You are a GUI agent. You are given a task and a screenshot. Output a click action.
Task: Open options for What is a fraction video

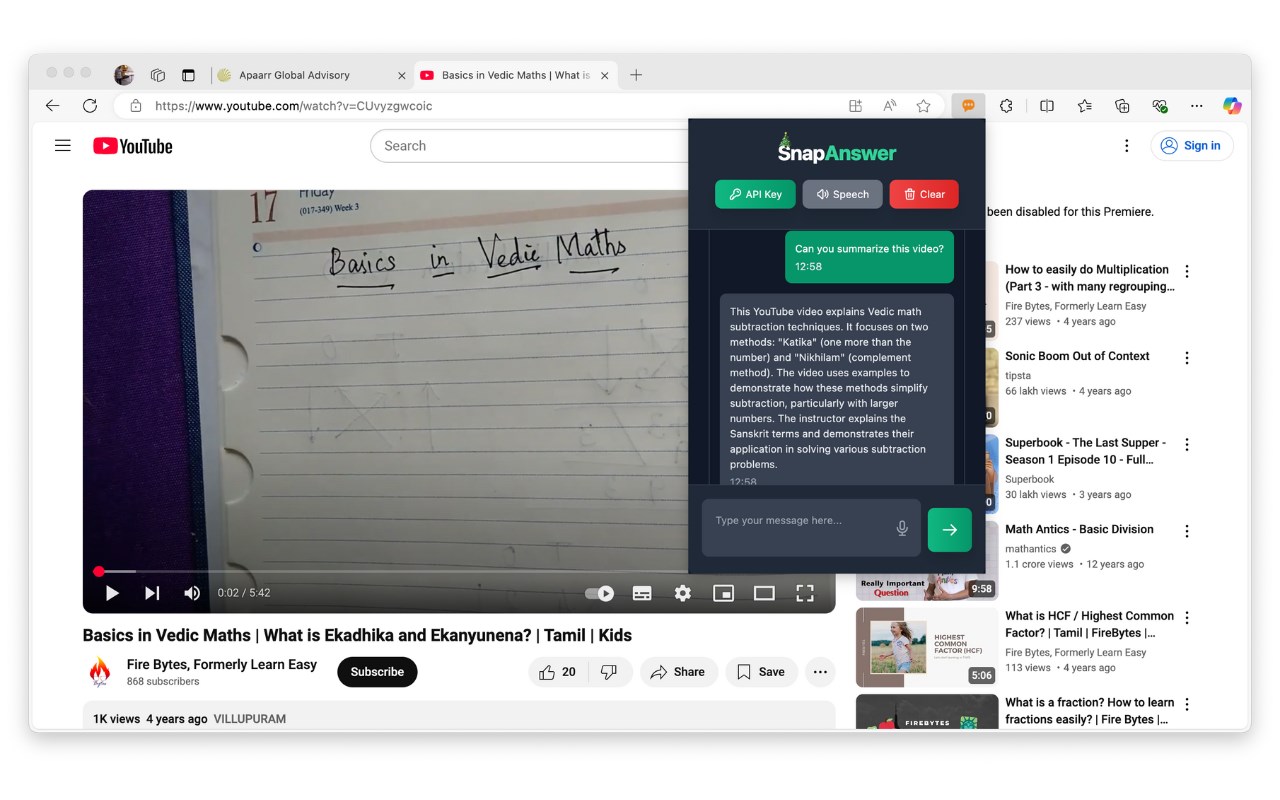click(1187, 704)
